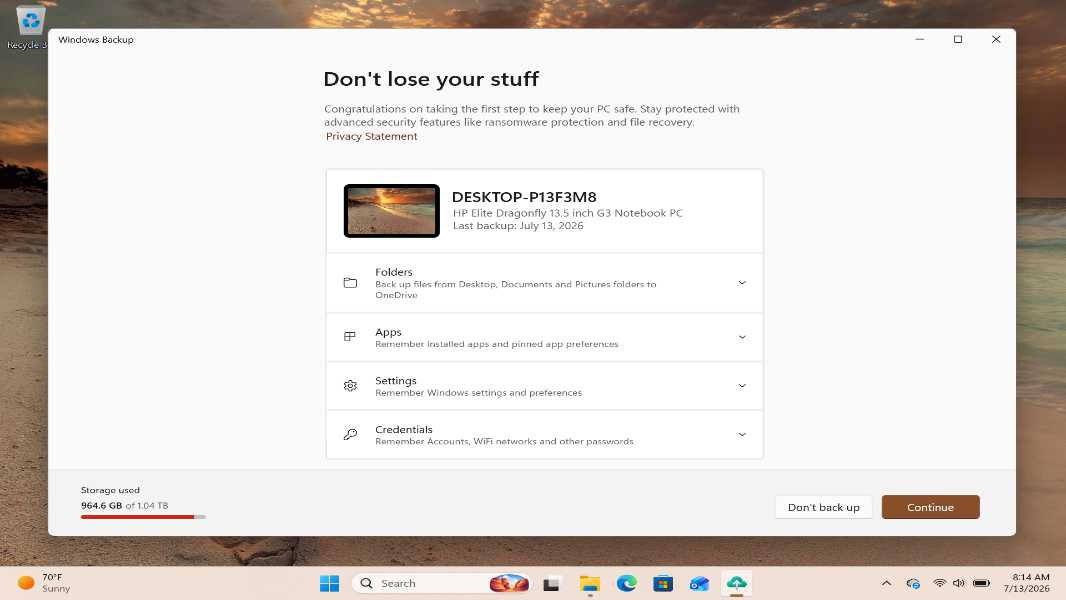Show hidden system tray icons

pyautogui.click(x=887, y=583)
